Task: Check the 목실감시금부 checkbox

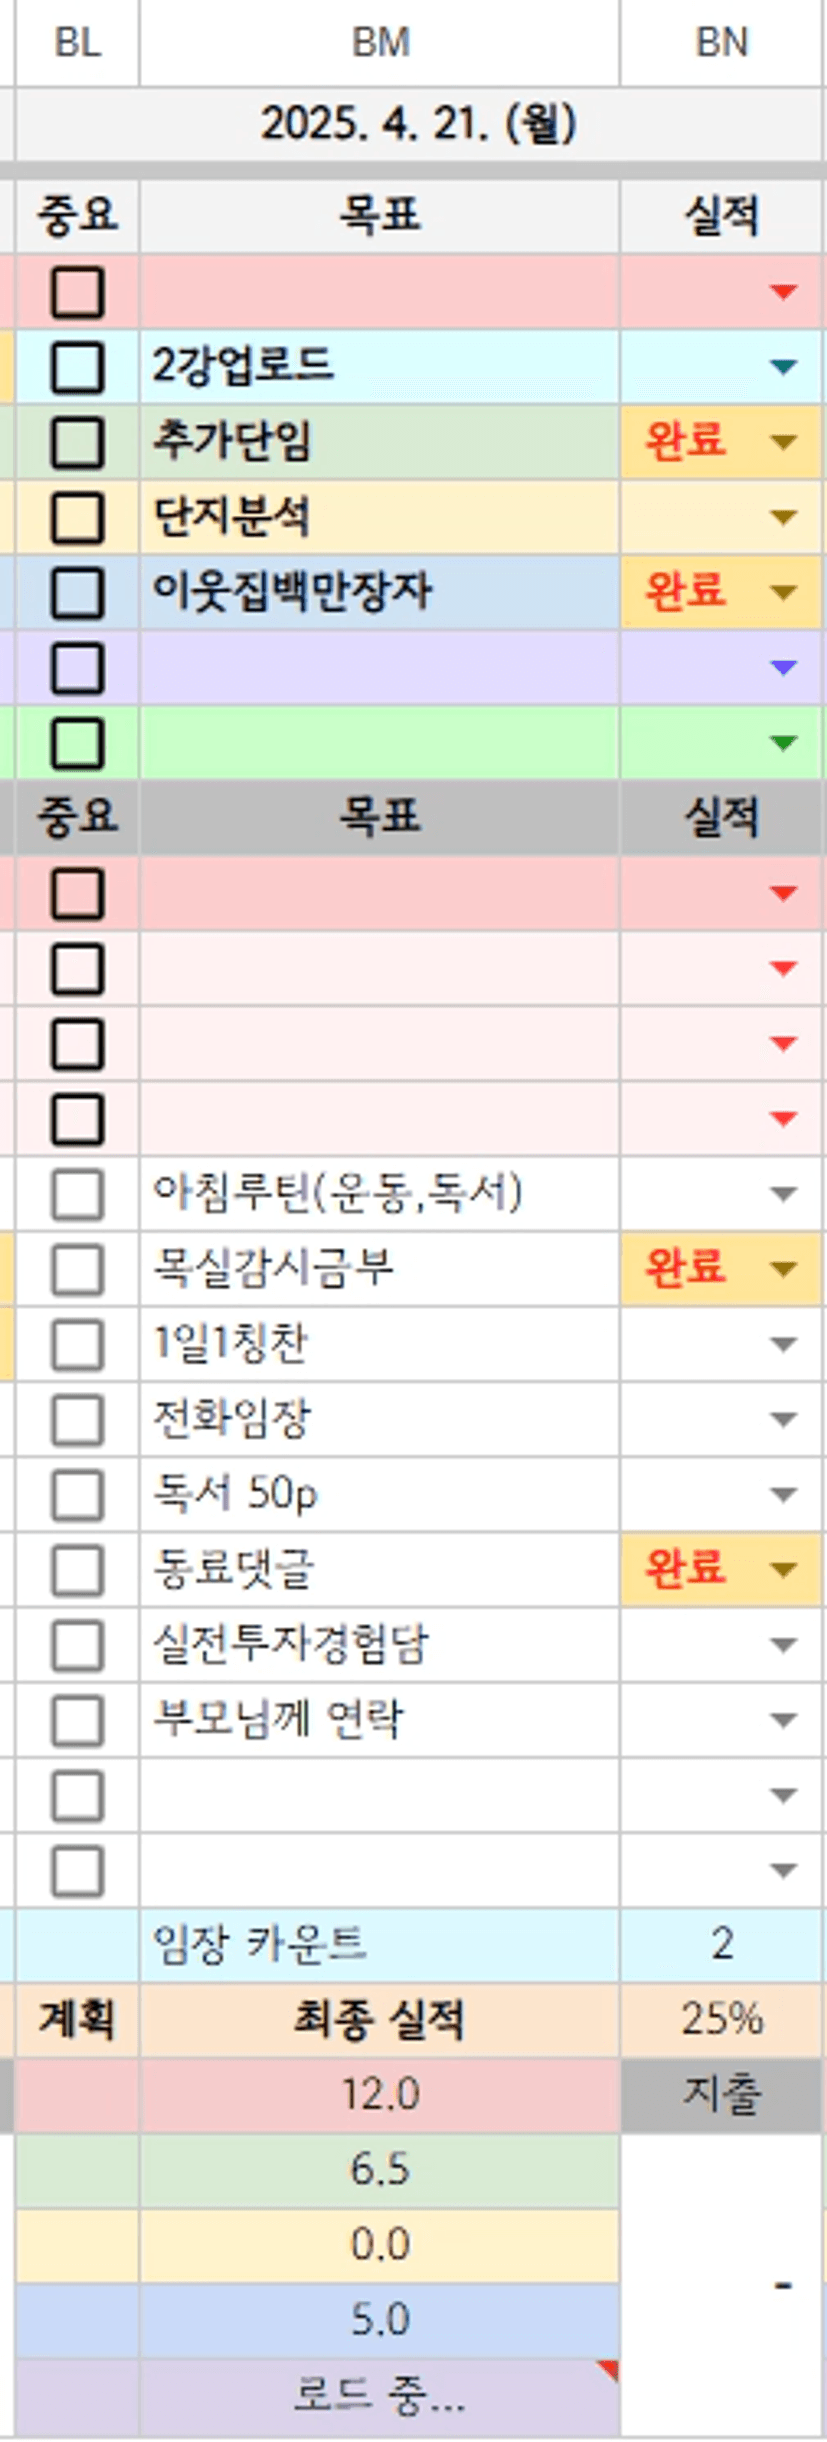Action: [x=77, y=1269]
